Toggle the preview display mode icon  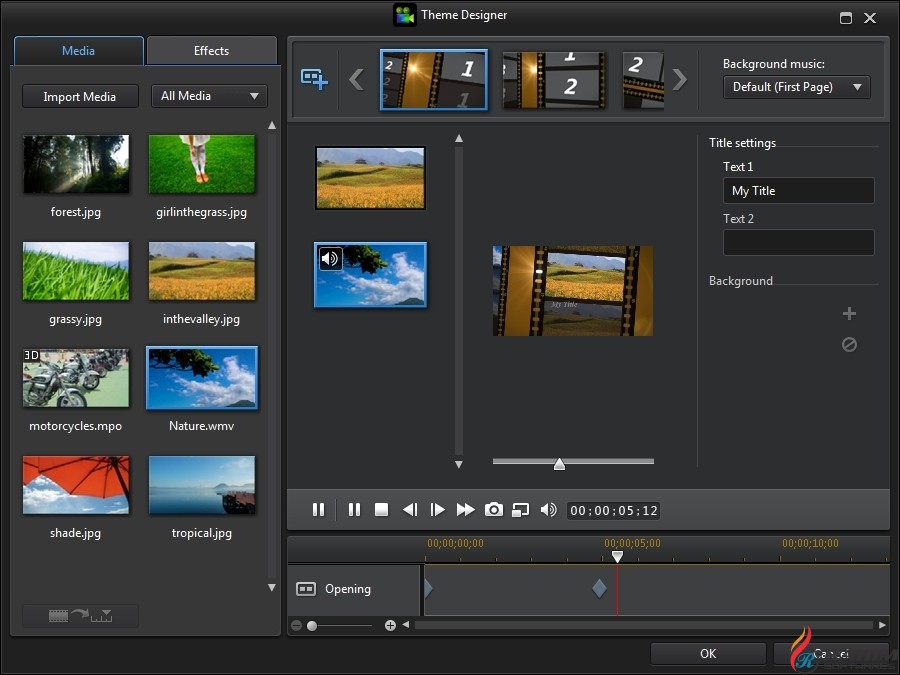coord(520,510)
